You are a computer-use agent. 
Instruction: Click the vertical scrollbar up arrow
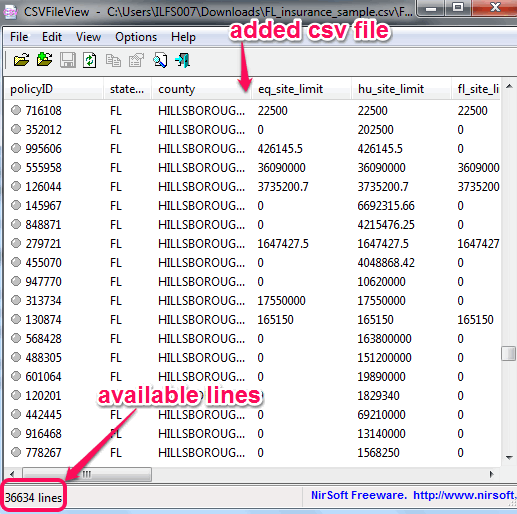509,86
